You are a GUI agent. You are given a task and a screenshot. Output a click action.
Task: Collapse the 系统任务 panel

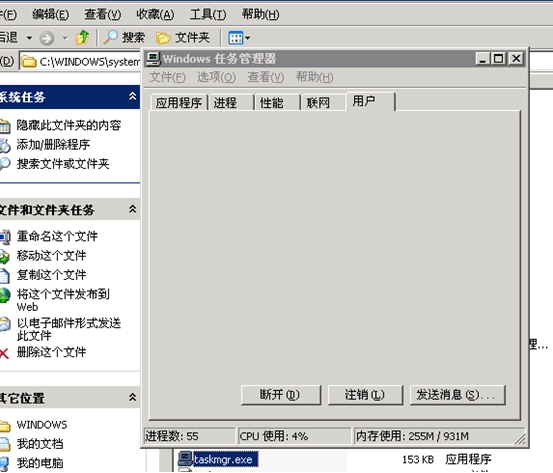pyautogui.click(x=133, y=96)
